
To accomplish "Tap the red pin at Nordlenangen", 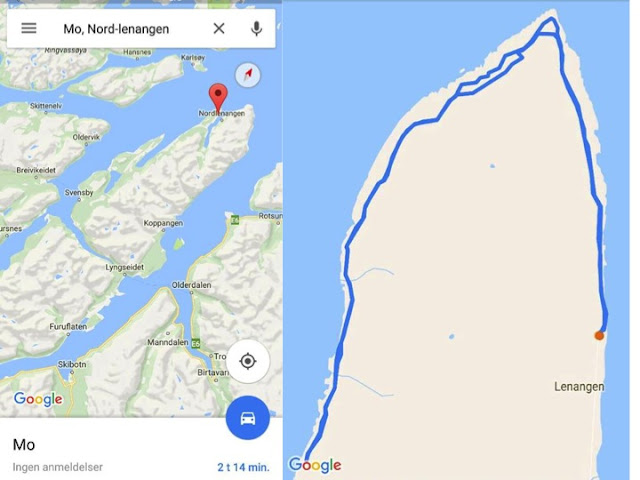I will tap(218, 98).
